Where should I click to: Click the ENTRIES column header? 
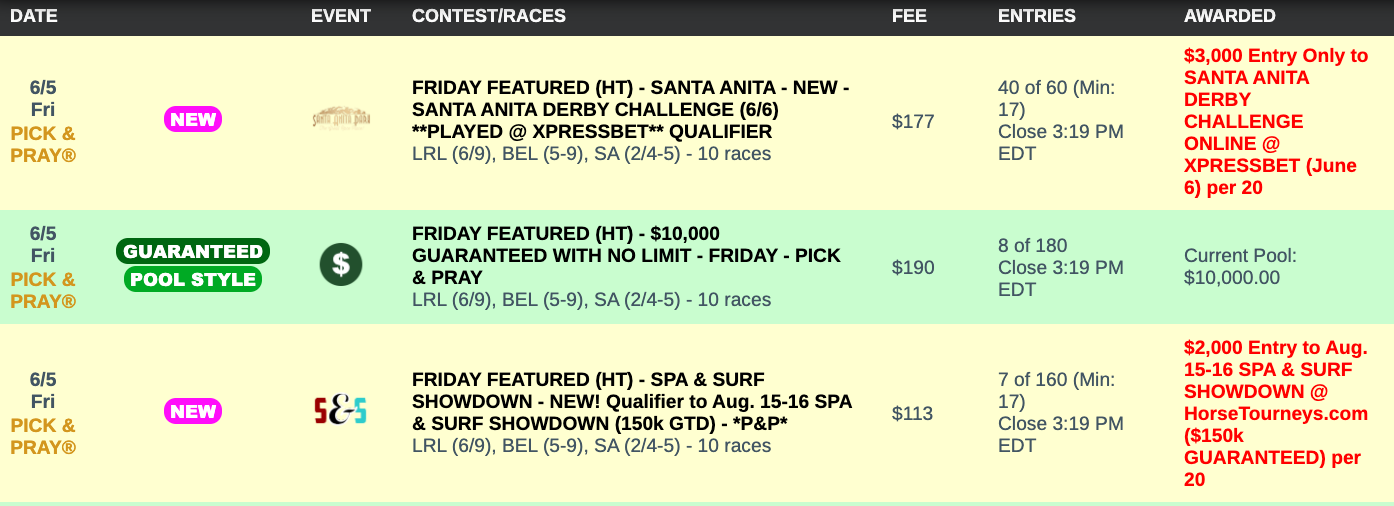click(1037, 16)
